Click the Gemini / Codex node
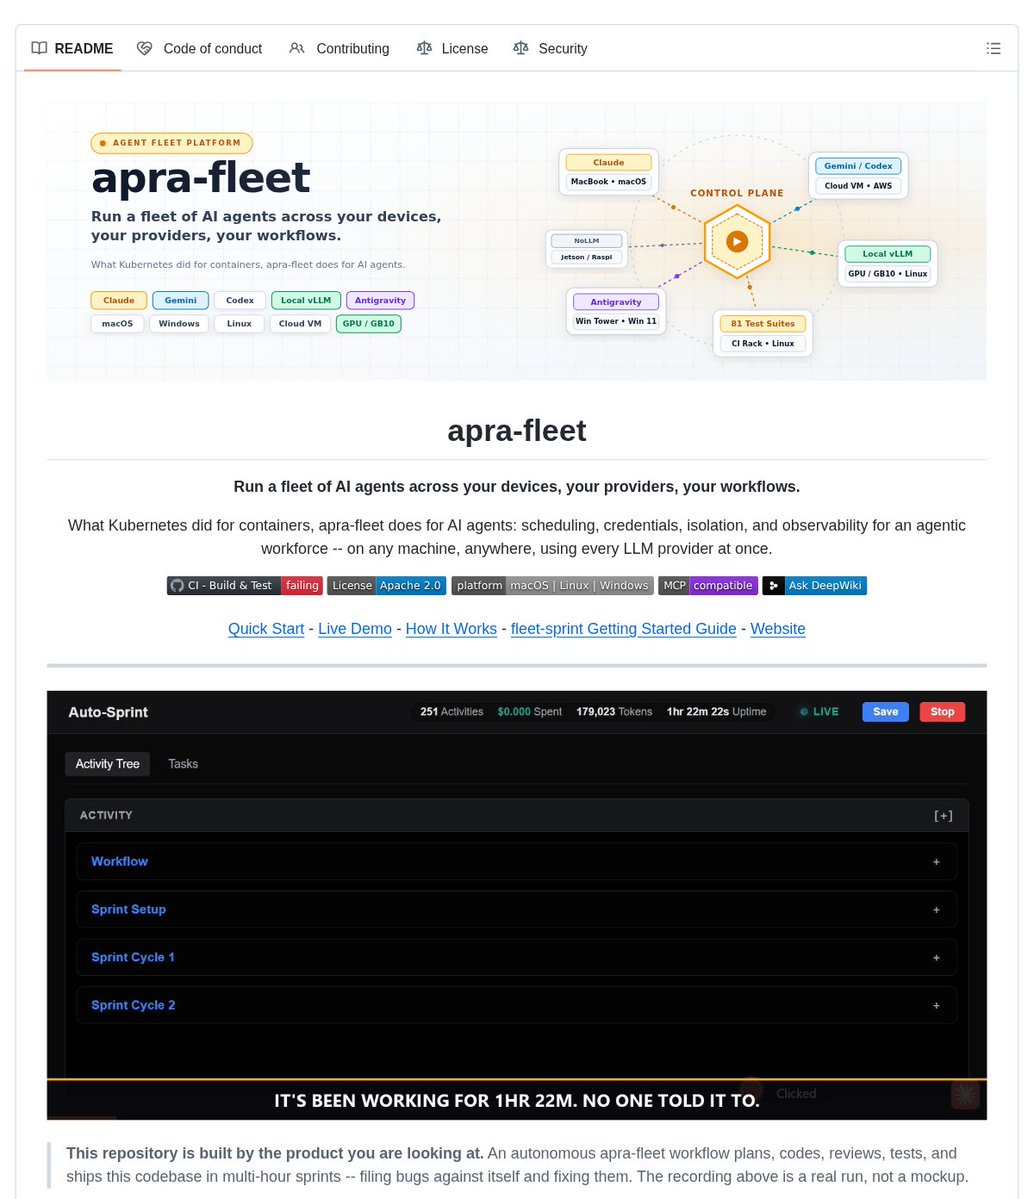This screenshot has height=1199, width=1034. 858,176
